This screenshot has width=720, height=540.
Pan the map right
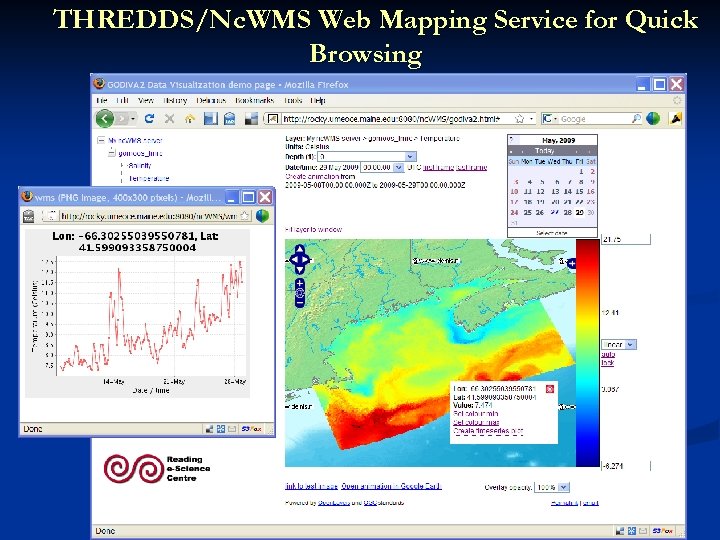(x=306, y=259)
